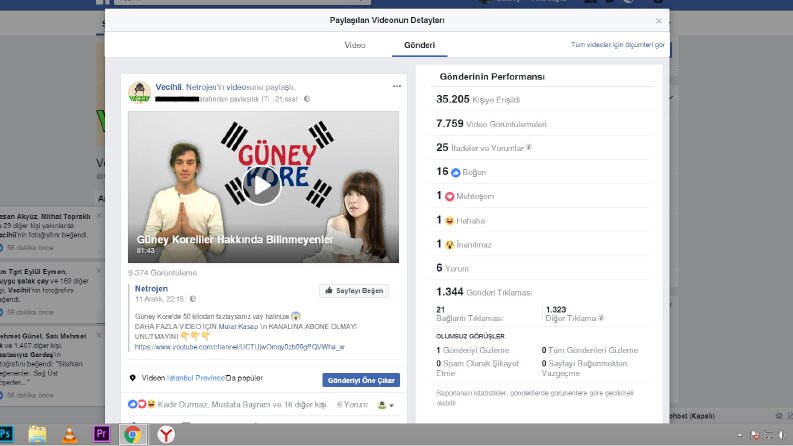Click the Vecihi page profile picture

[x=139, y=93]
